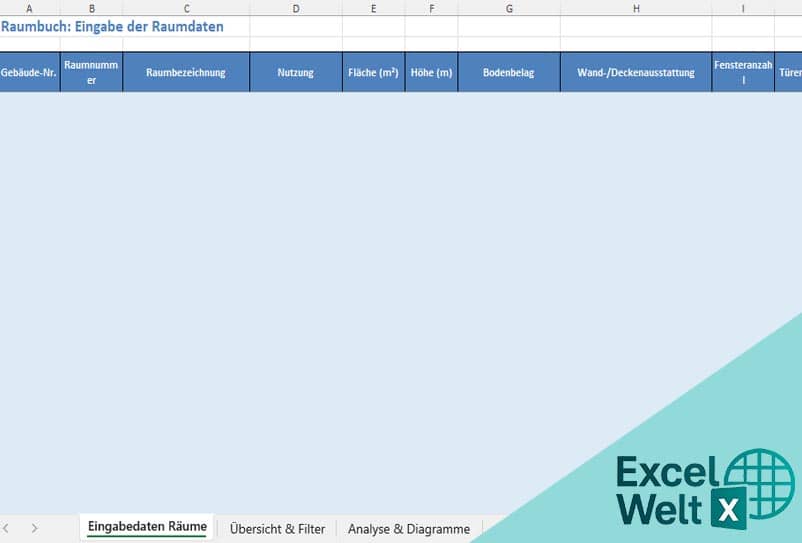This screenshot has width=802, height=543.
Task: Select the Höhe (m) header cell
Action: [x=431, y=73]
